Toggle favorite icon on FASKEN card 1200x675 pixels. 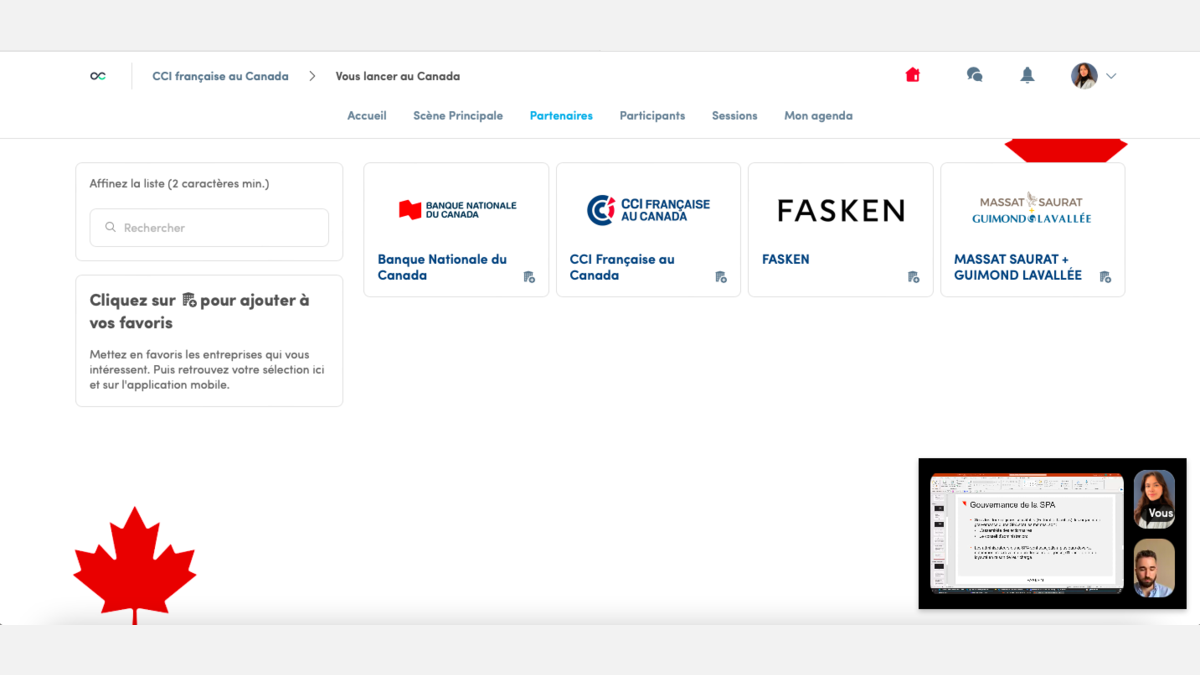click(913, 277)
